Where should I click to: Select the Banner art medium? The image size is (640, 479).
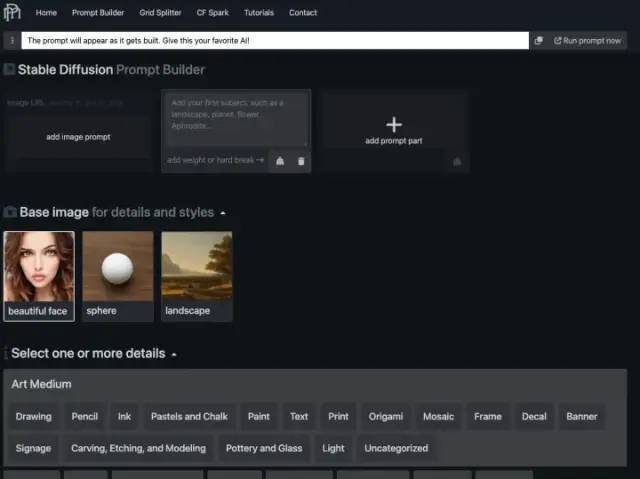tap(582, 417)
